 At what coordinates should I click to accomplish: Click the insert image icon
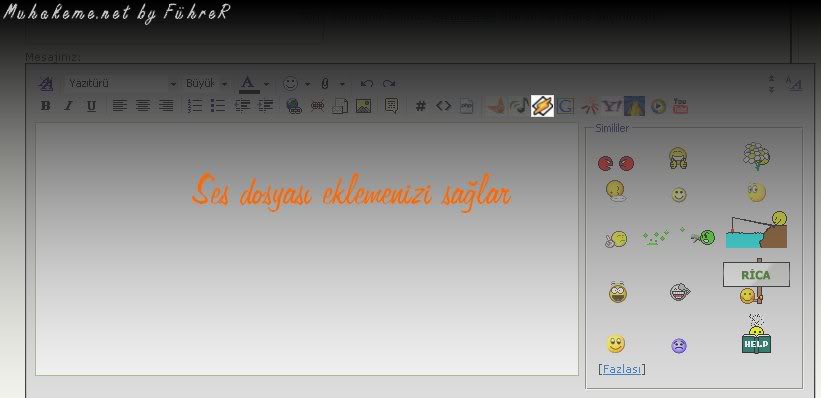pos(363,106)
